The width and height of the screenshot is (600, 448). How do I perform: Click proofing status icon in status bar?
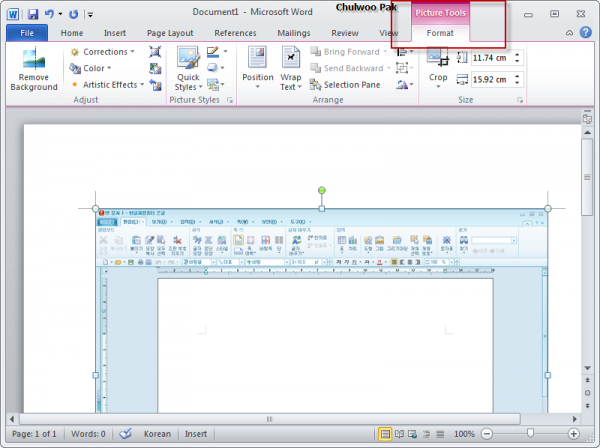click(x=125, y=434)
